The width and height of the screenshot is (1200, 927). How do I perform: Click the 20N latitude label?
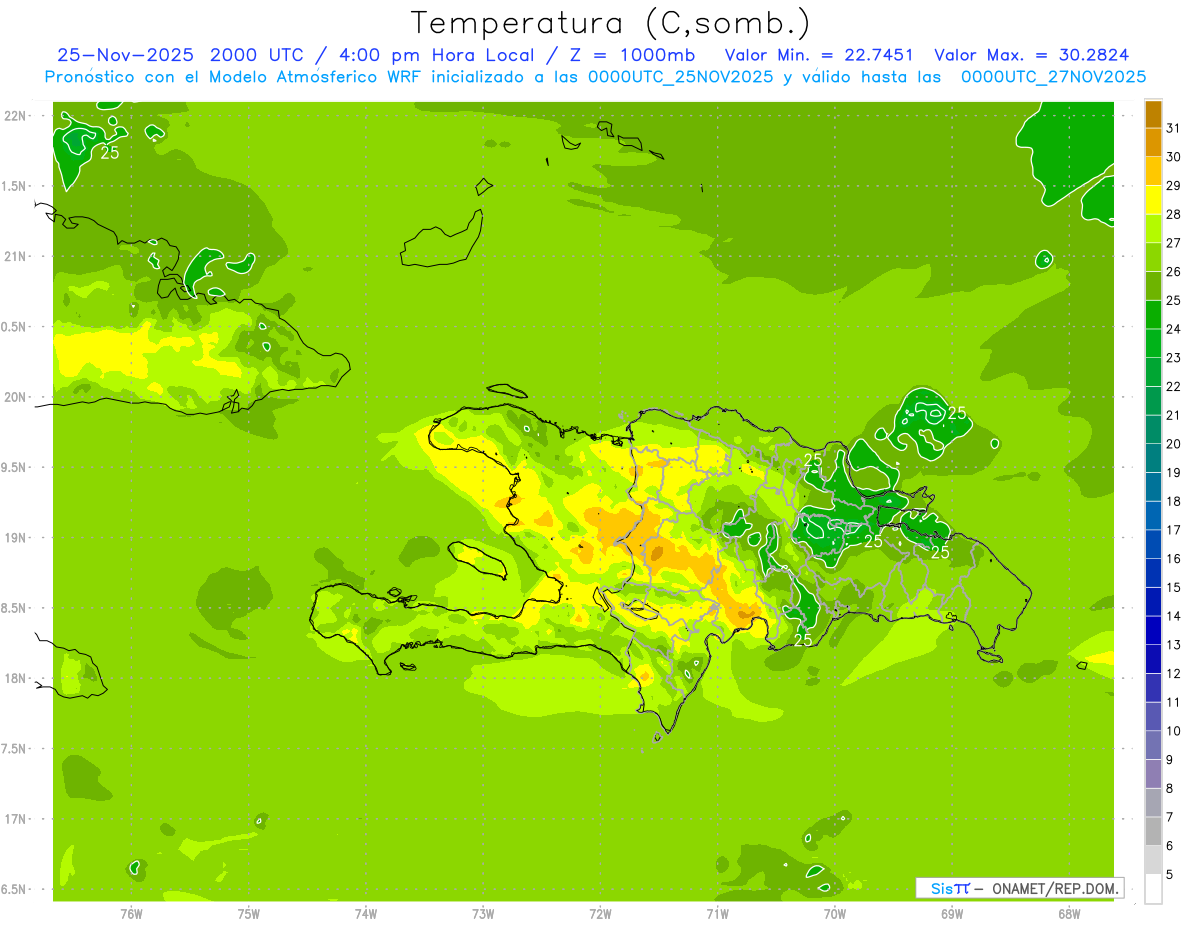click(x=17, y=398)
